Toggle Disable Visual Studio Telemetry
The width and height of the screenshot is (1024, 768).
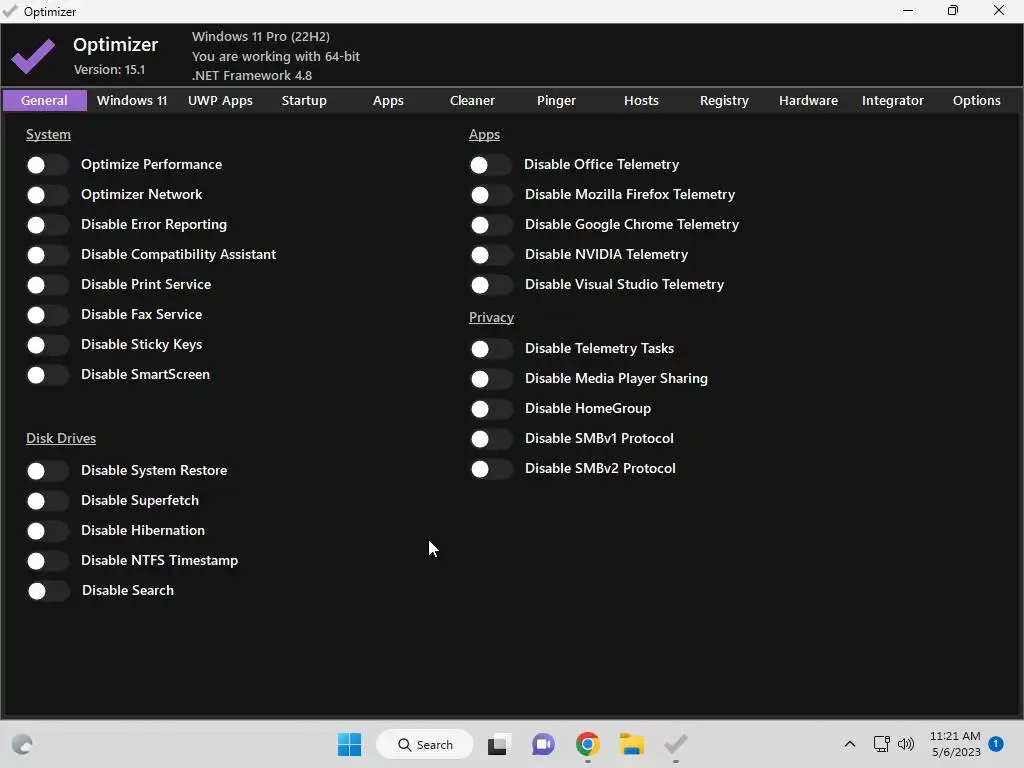491,285
